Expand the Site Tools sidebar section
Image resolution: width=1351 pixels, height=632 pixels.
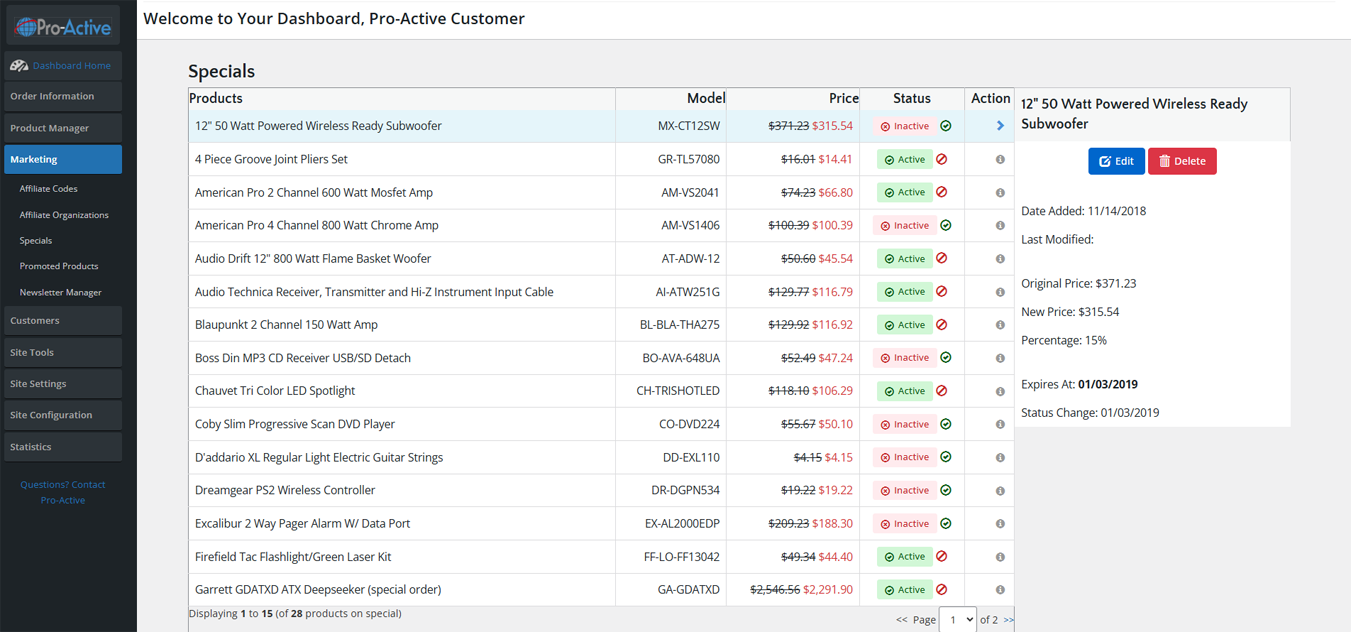coord(63,353)
